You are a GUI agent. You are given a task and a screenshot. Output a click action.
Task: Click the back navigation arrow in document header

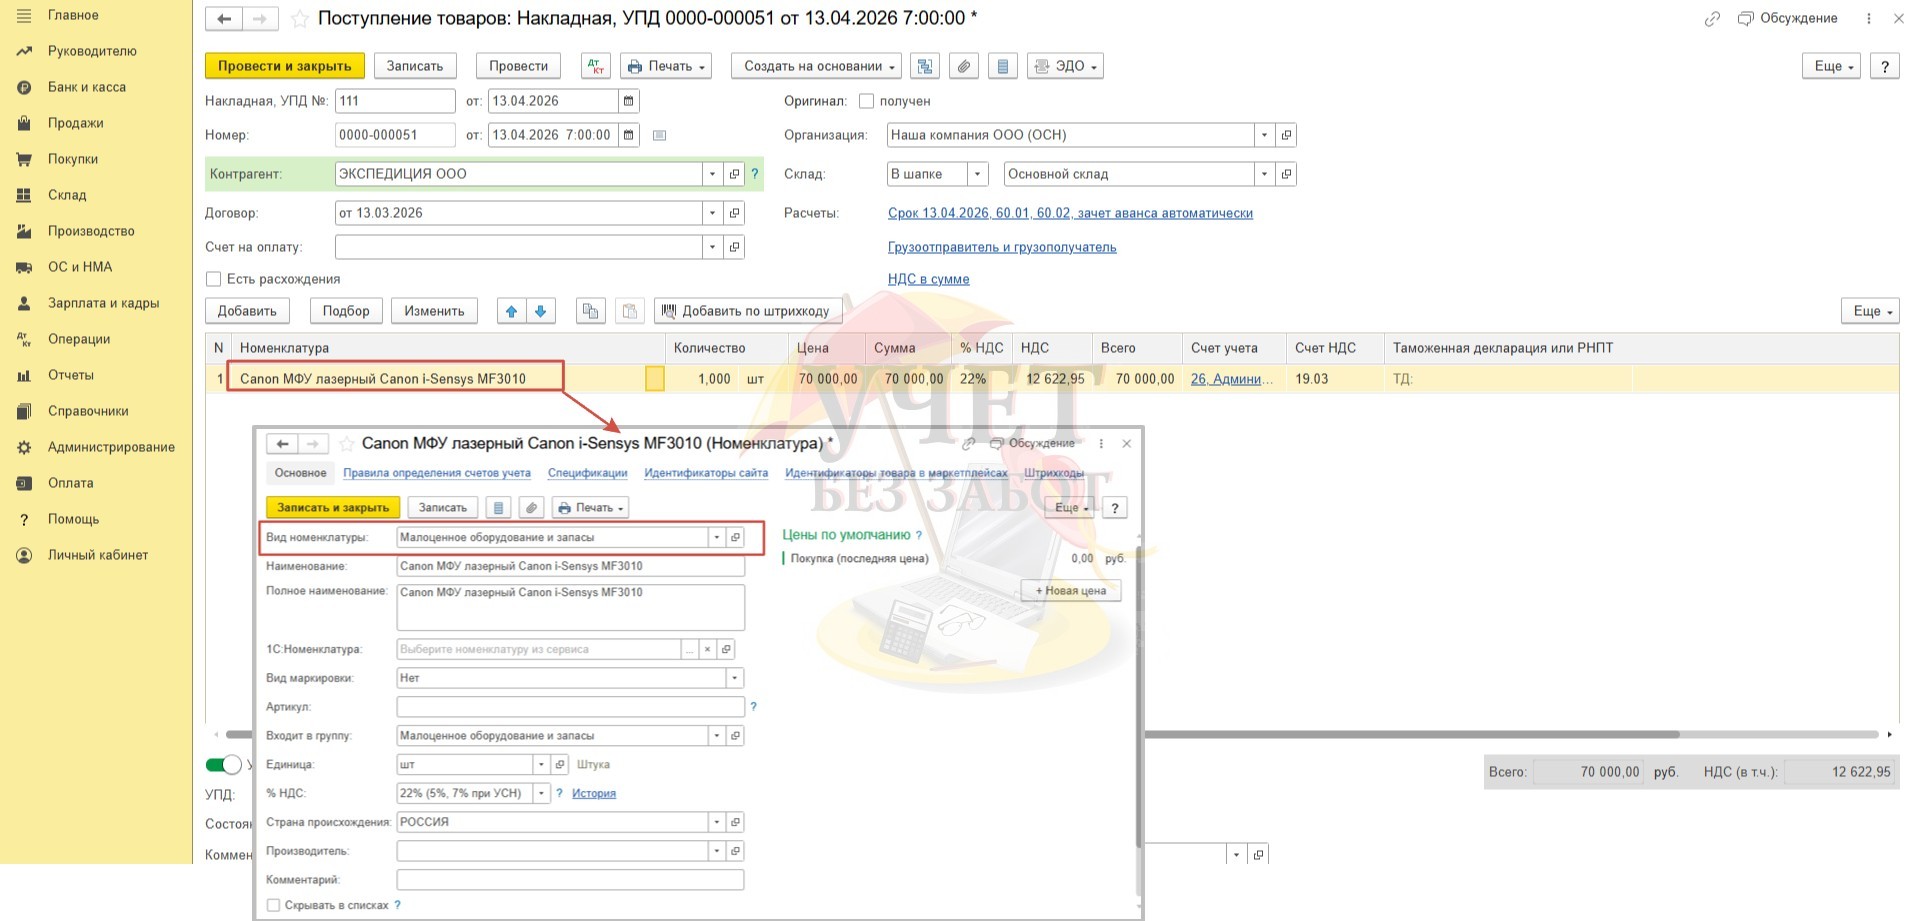pos(225,18)
